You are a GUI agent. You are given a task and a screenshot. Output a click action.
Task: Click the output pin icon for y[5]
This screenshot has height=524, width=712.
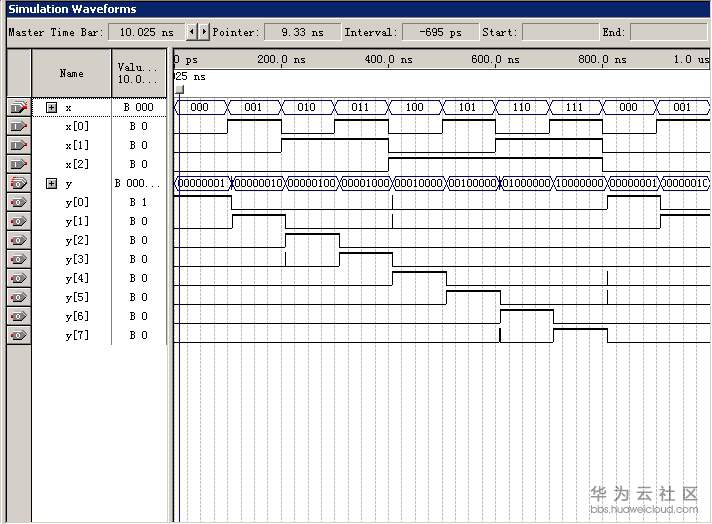point(19,297)
